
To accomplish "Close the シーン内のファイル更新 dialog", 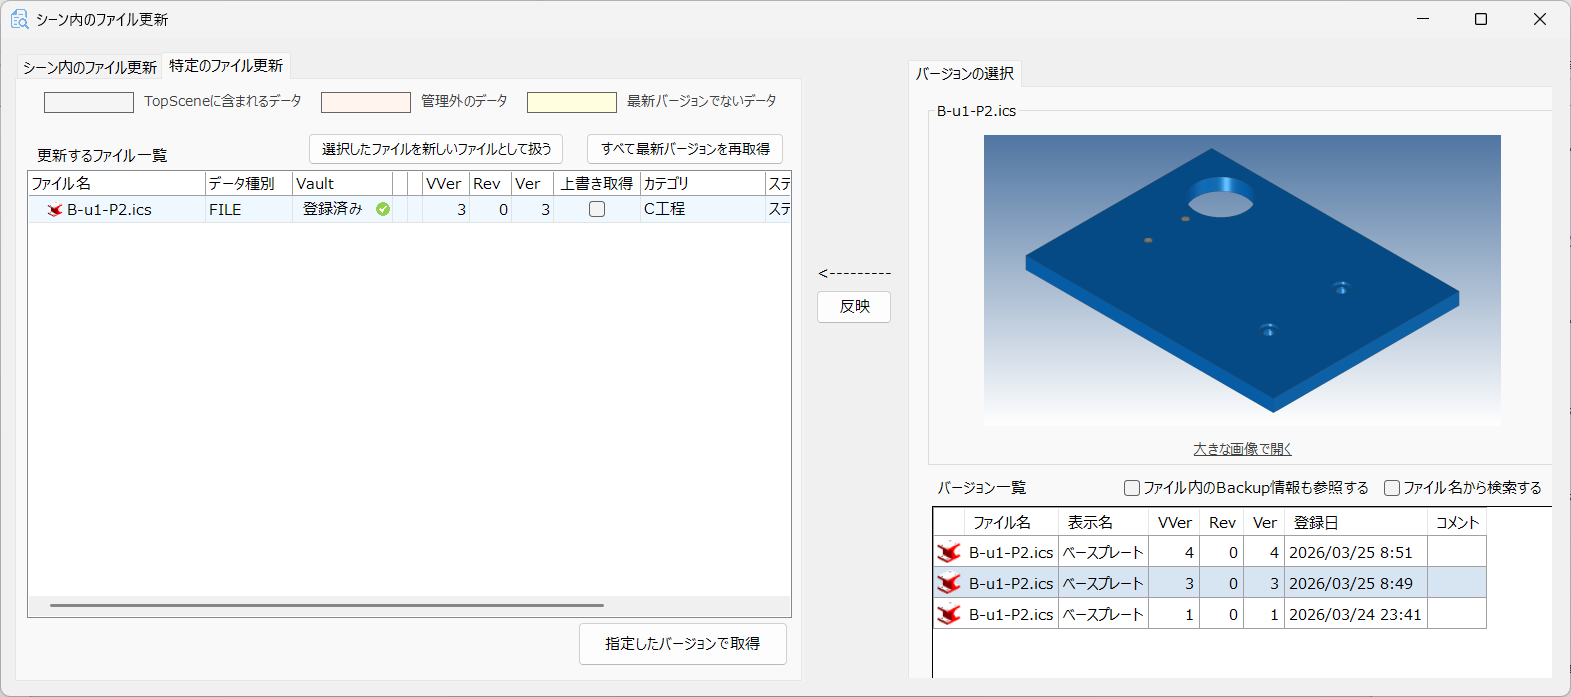I will pyautogui.click(x=1540, y=19).
